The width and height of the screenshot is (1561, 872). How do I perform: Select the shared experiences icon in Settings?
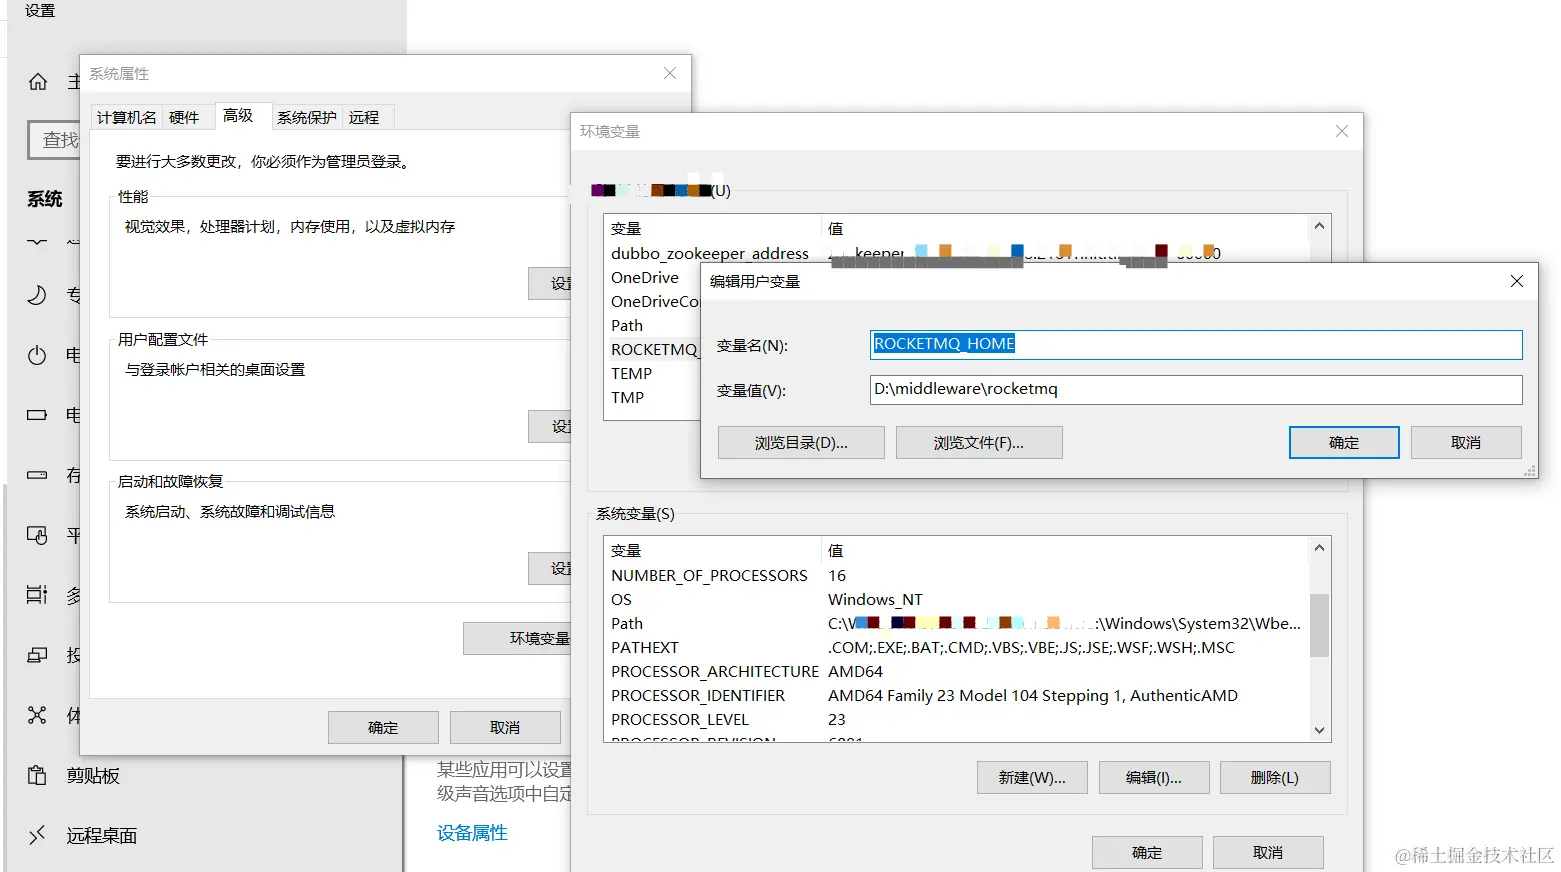pos(37,715)
